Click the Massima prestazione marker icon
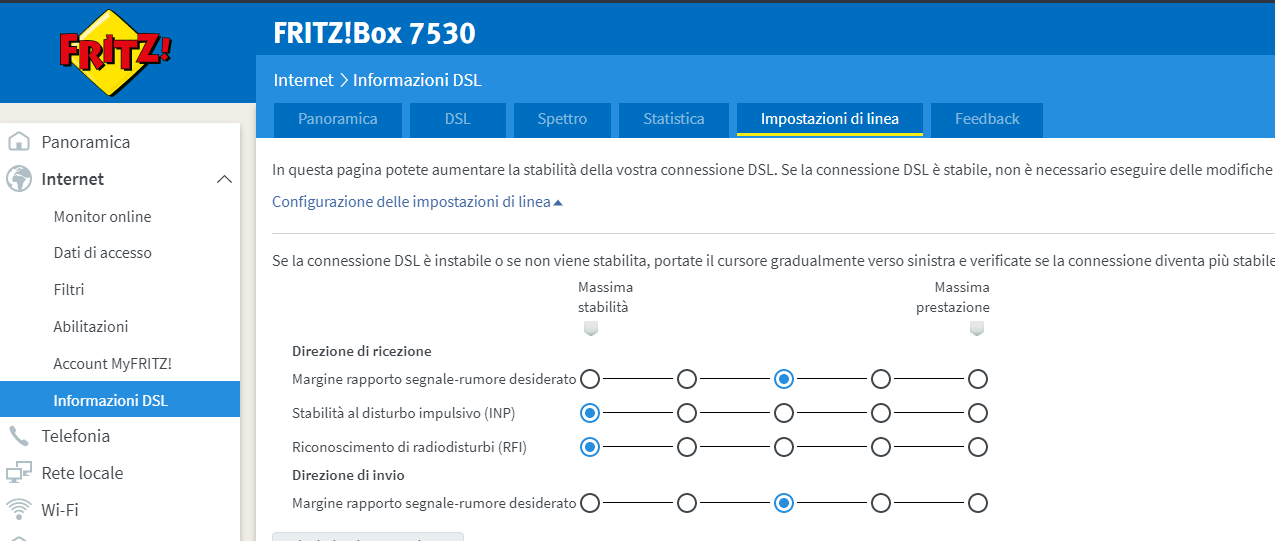This screenshot has height=541, width=1275. tap(977, 328)
